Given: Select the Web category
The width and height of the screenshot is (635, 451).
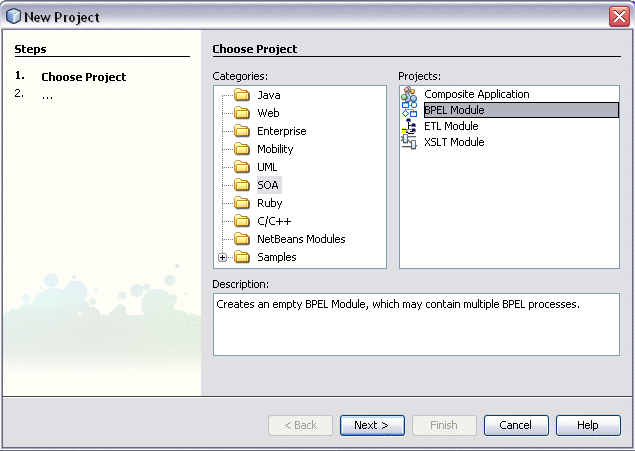Looking at the screenshot, I should coord(268,113).
